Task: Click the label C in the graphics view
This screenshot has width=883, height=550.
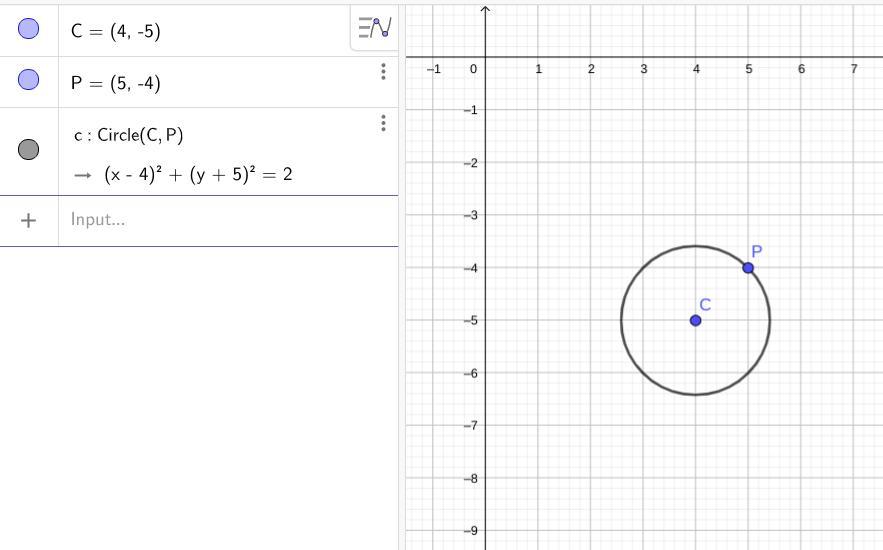Action: point(705,305)
